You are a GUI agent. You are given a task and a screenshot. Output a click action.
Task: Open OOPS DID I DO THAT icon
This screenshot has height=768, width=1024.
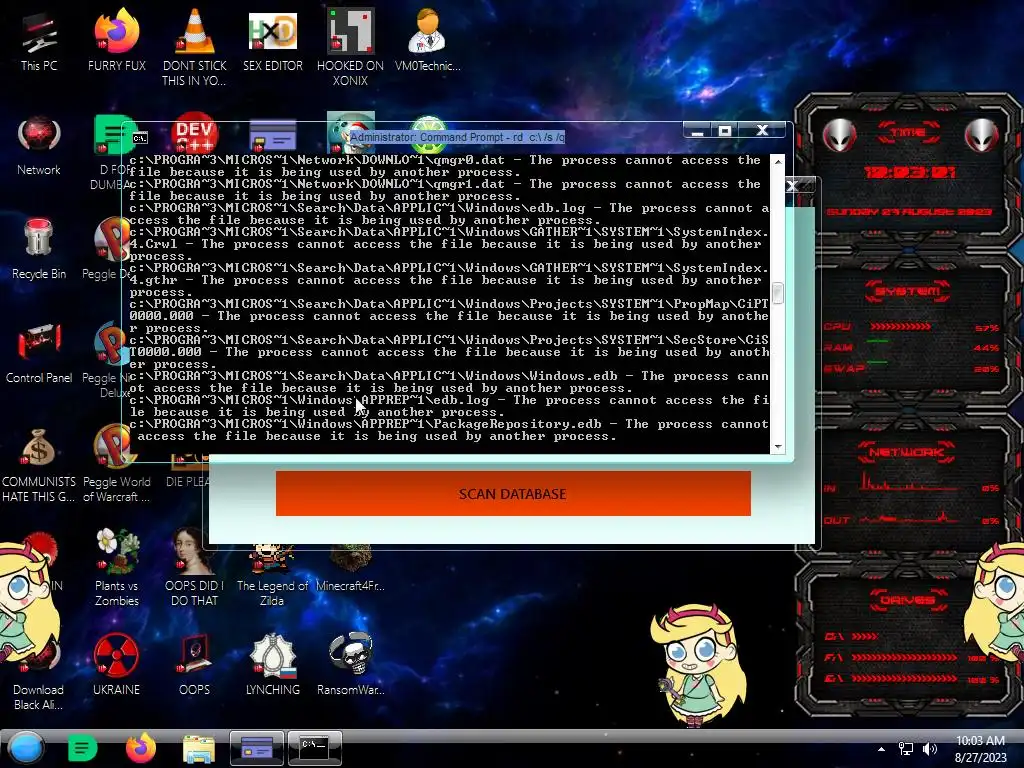195,568
